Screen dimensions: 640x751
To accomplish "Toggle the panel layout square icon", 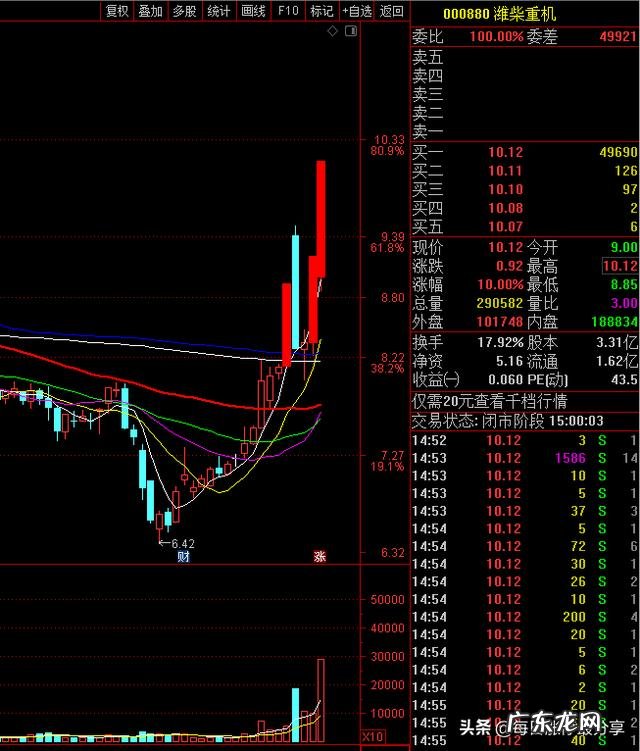I will [x=351, y=31].
